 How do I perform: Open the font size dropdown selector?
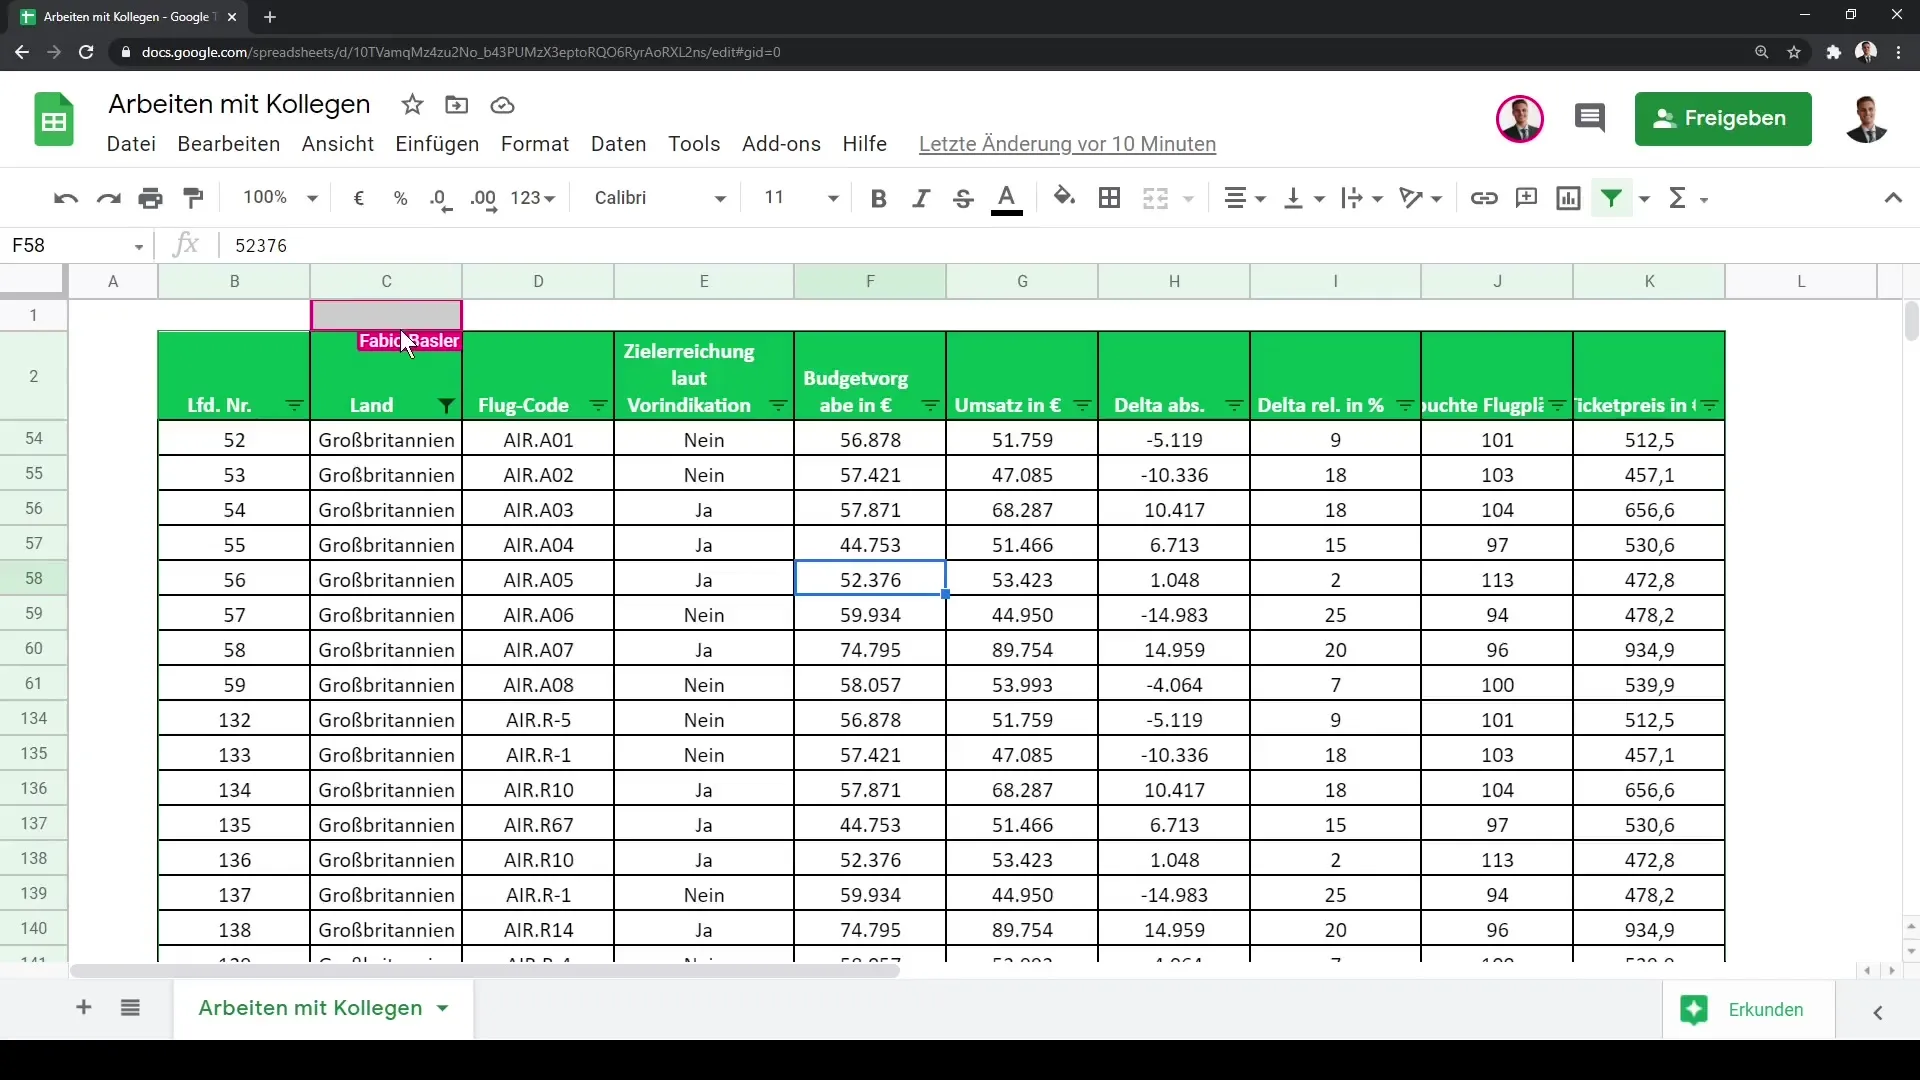(833, 198)
